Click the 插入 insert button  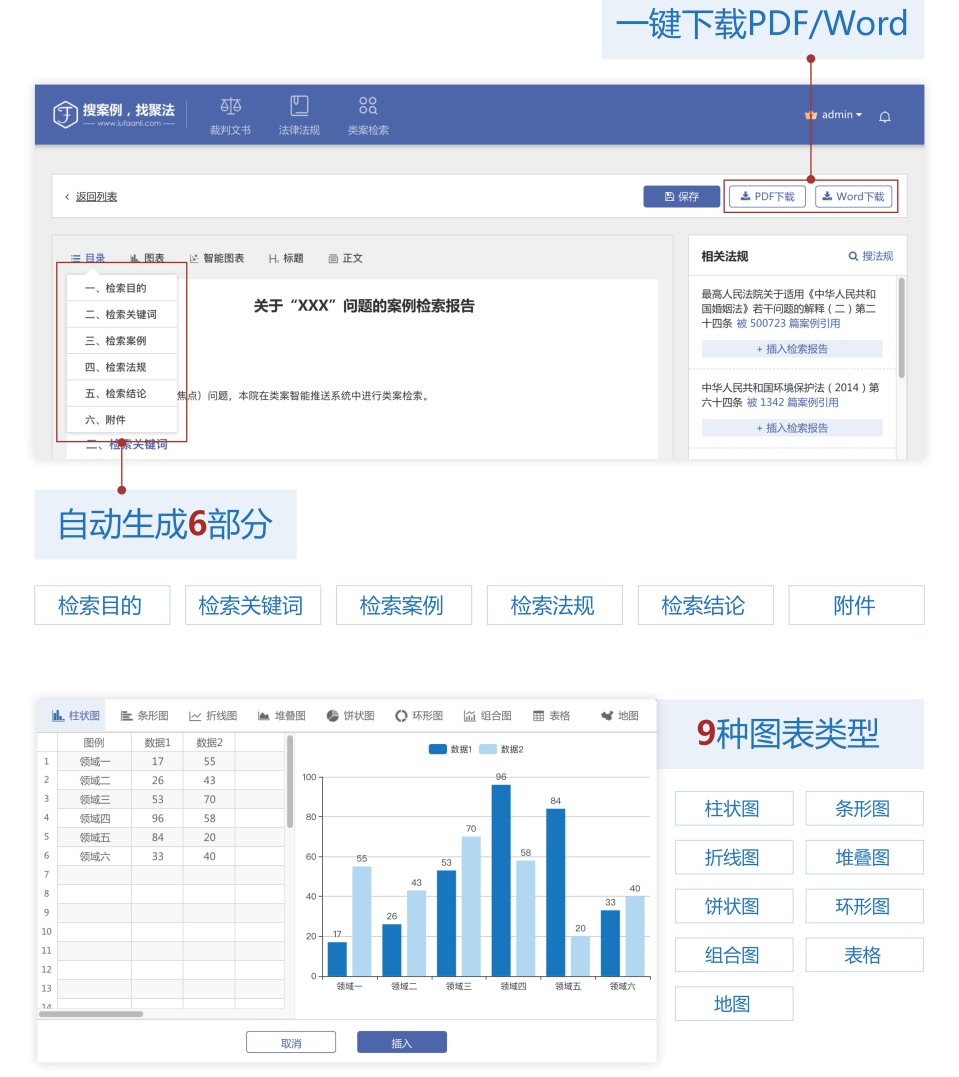point(402,1043)
